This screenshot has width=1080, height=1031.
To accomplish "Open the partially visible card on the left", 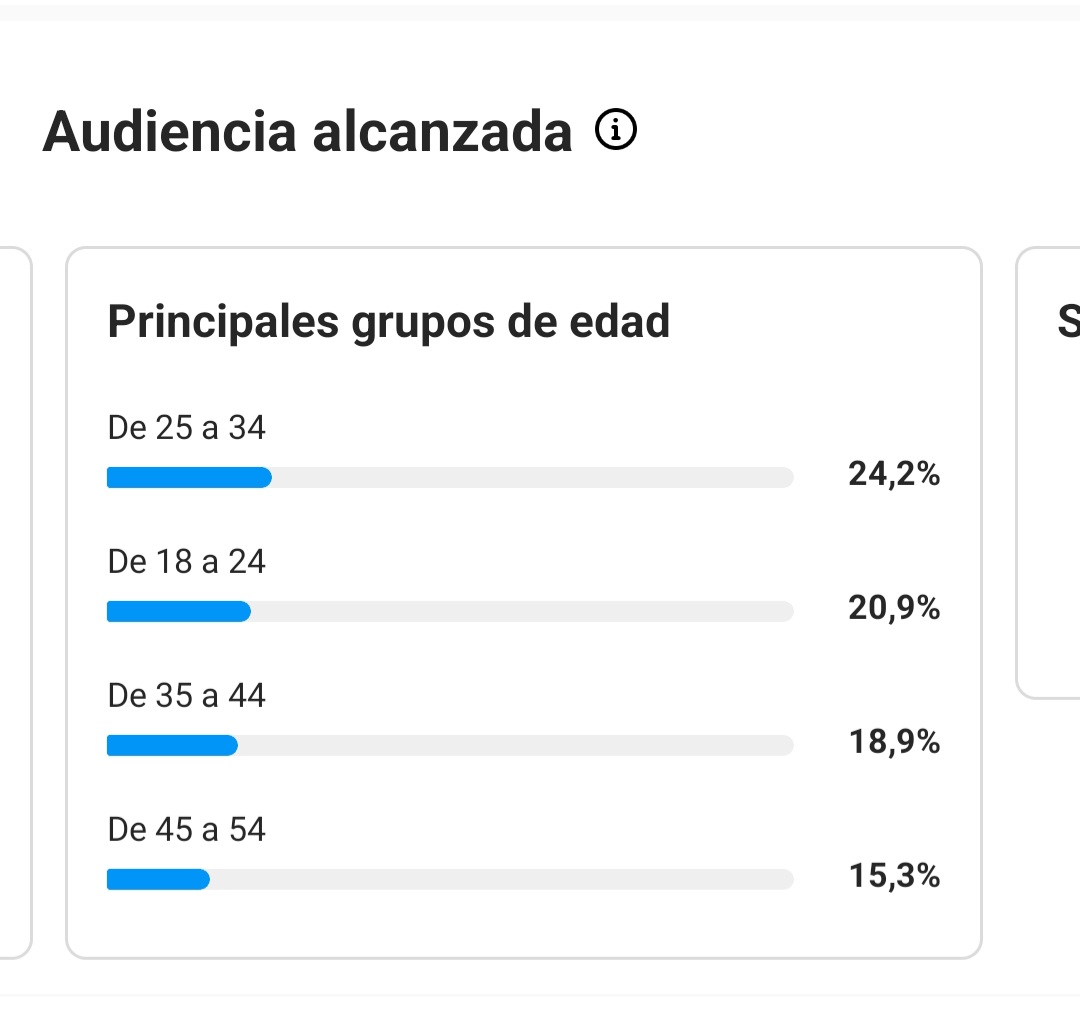I will (x=16, y=603).
